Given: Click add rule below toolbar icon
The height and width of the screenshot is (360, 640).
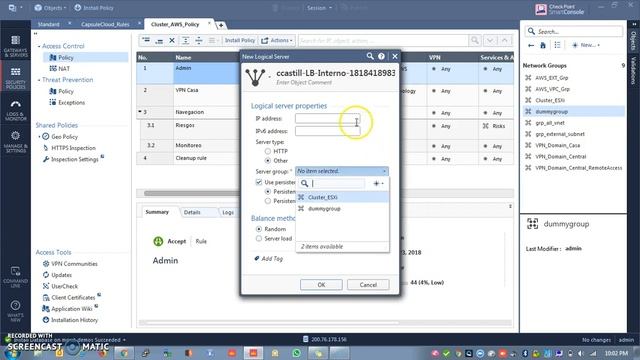Looking at the screenshot, I should click(x=159, y=40).
